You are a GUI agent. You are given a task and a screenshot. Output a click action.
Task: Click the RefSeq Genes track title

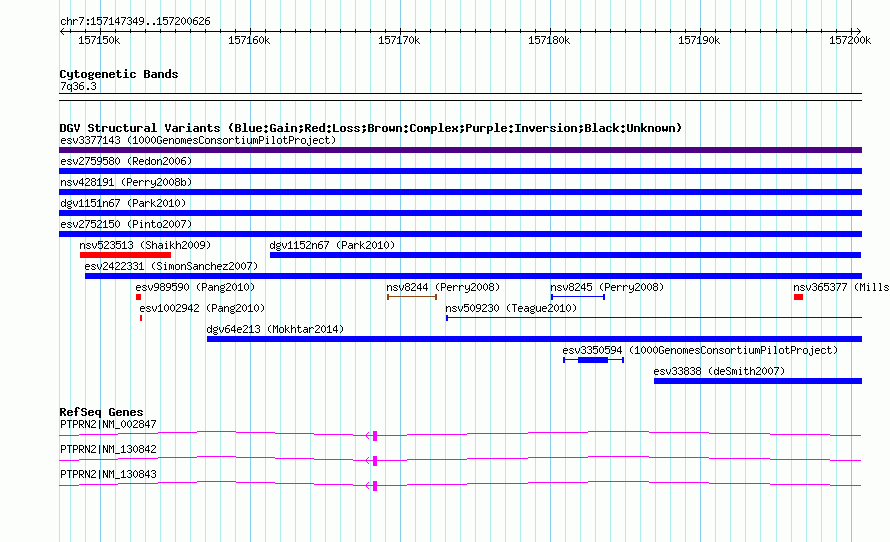click(101, 412)
